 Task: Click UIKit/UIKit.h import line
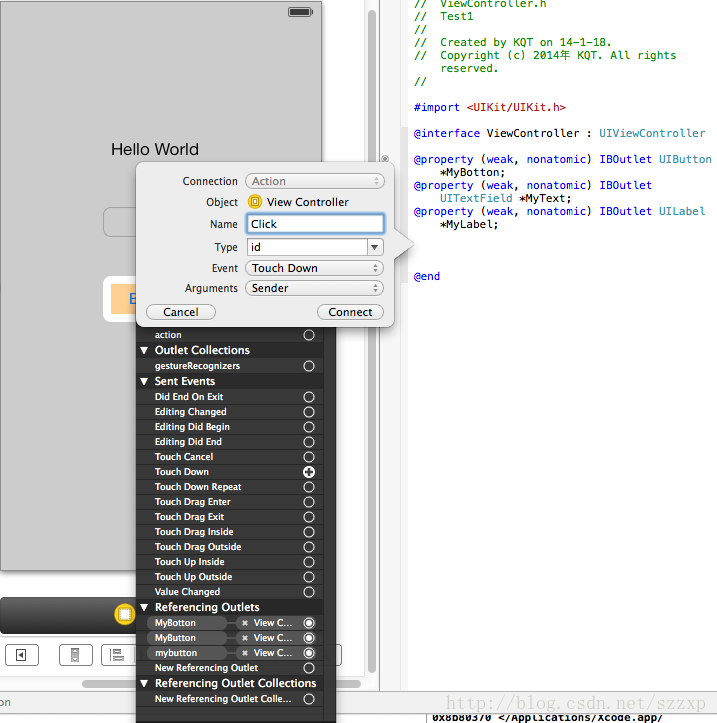coord(490,107)
